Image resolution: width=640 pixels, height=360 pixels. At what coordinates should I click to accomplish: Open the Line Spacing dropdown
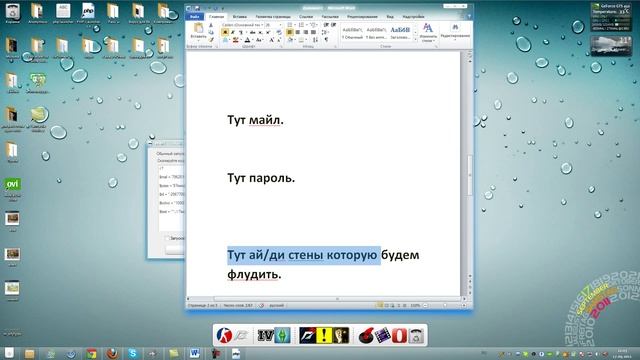(x=325, y=32)
